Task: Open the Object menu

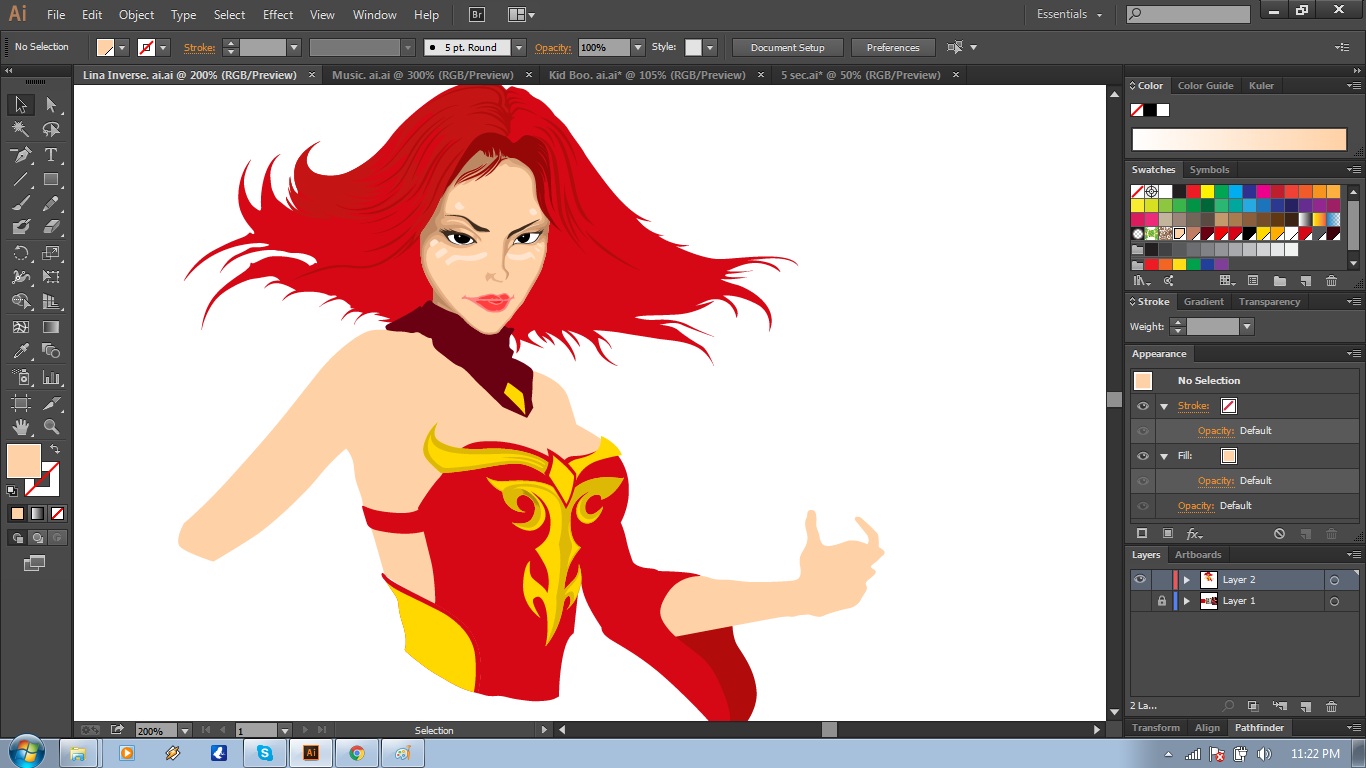Action: (137, 15)
